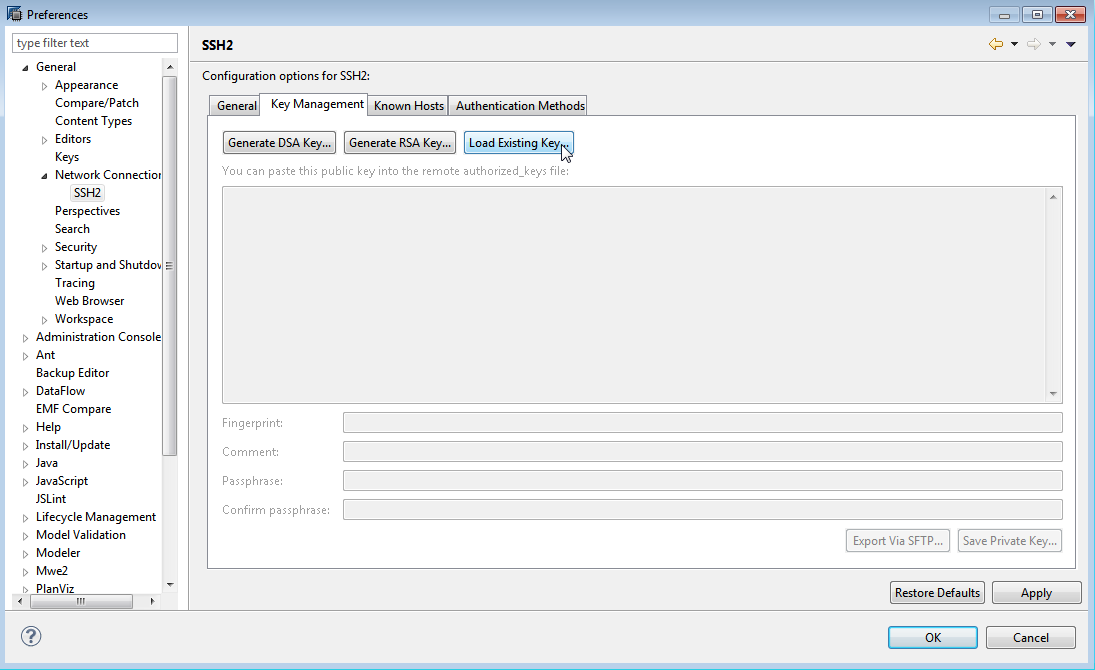Select EMF Compare tree item

click(x=73, y=409)
